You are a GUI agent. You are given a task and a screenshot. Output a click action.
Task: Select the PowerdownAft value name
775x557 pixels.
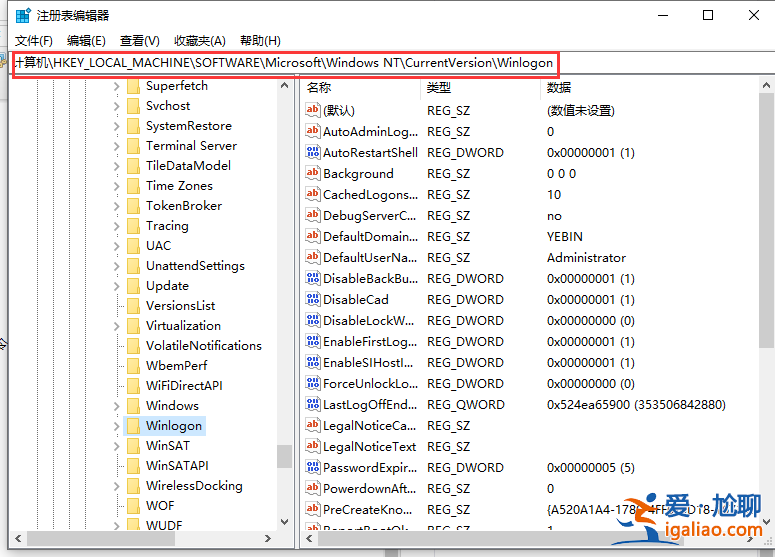click(x=370, y=489)
